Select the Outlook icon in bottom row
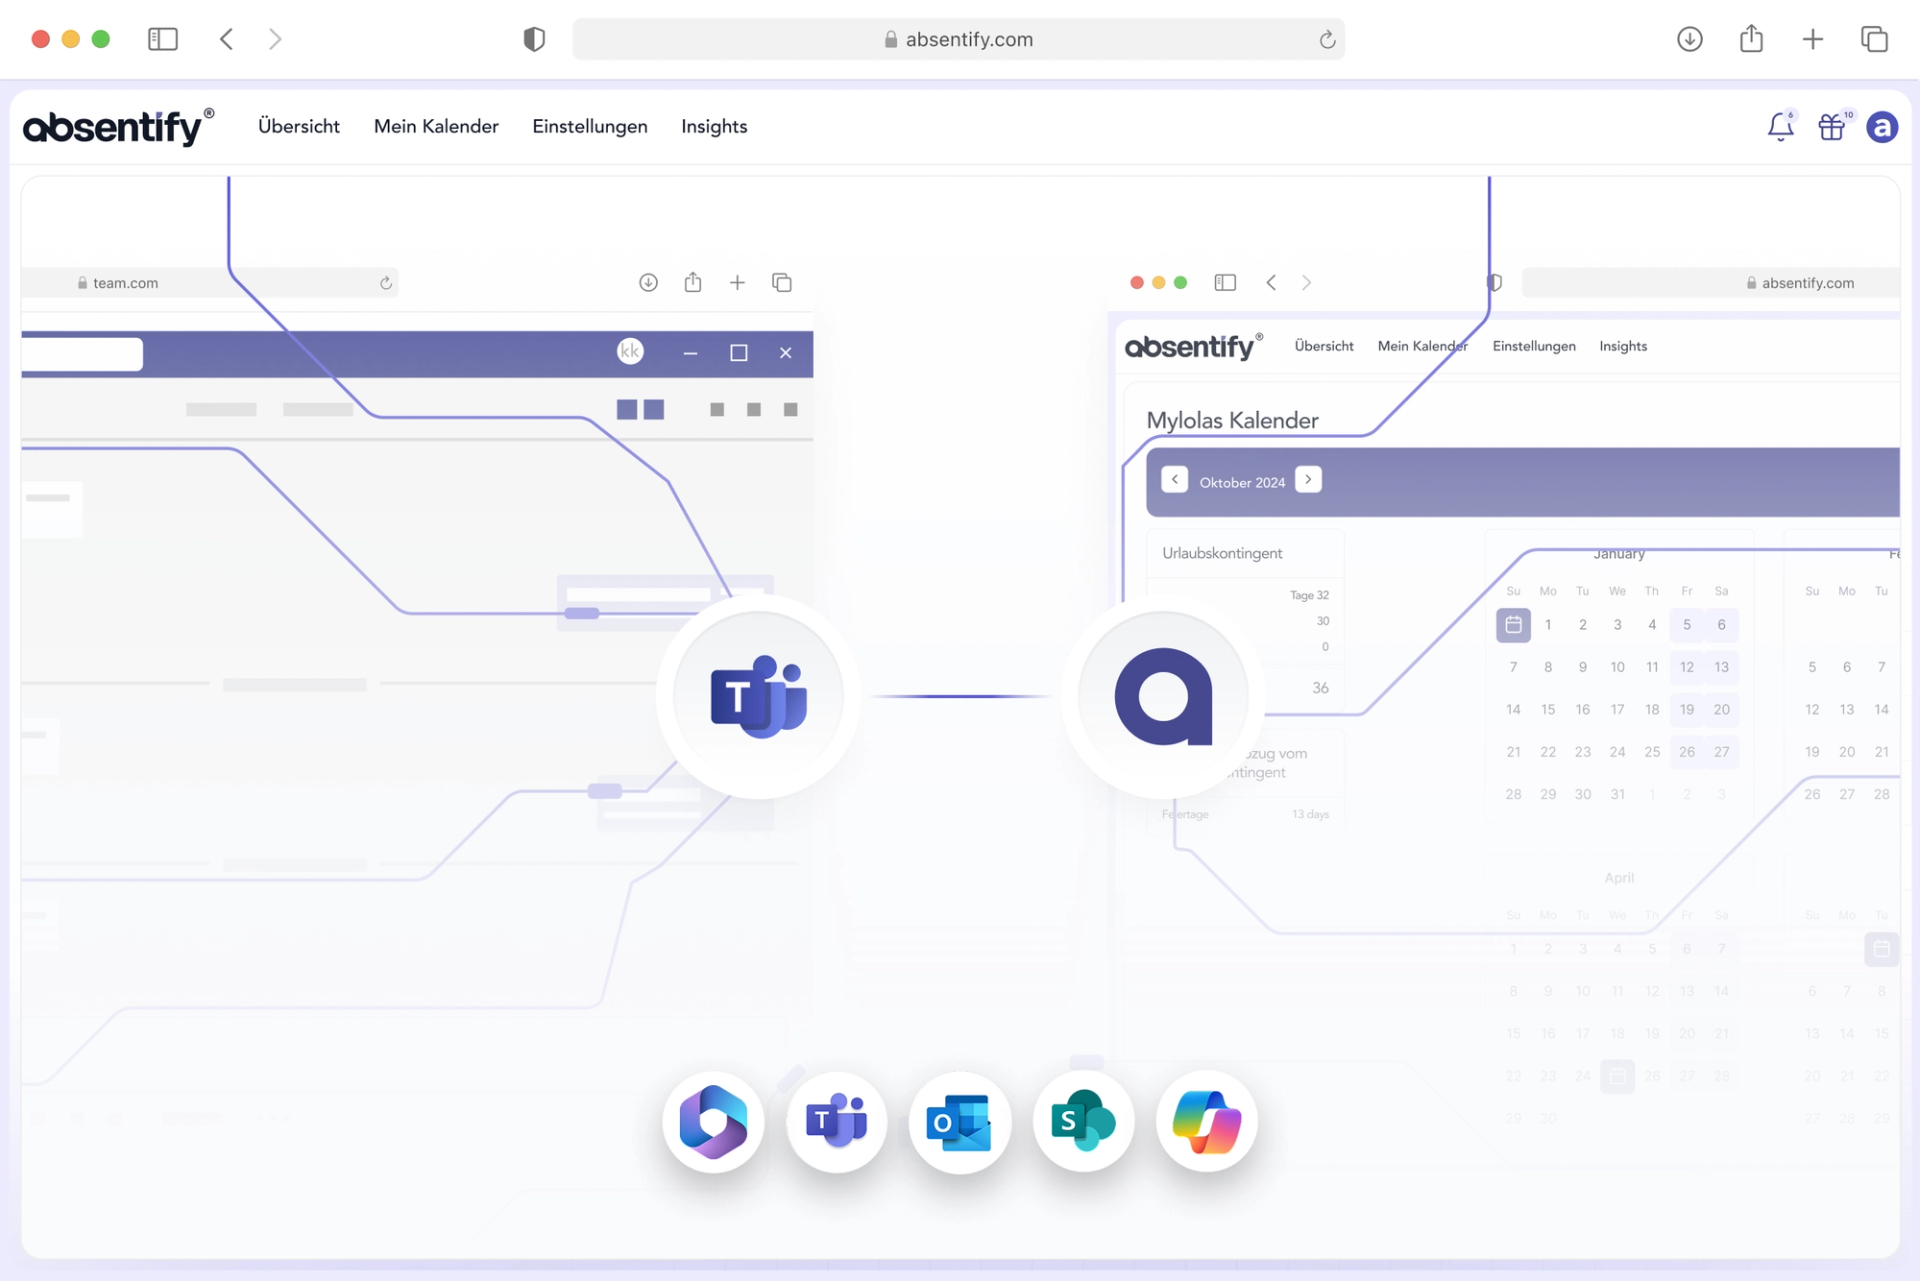1920x1281 pixels. click(x=959, y=1121)
